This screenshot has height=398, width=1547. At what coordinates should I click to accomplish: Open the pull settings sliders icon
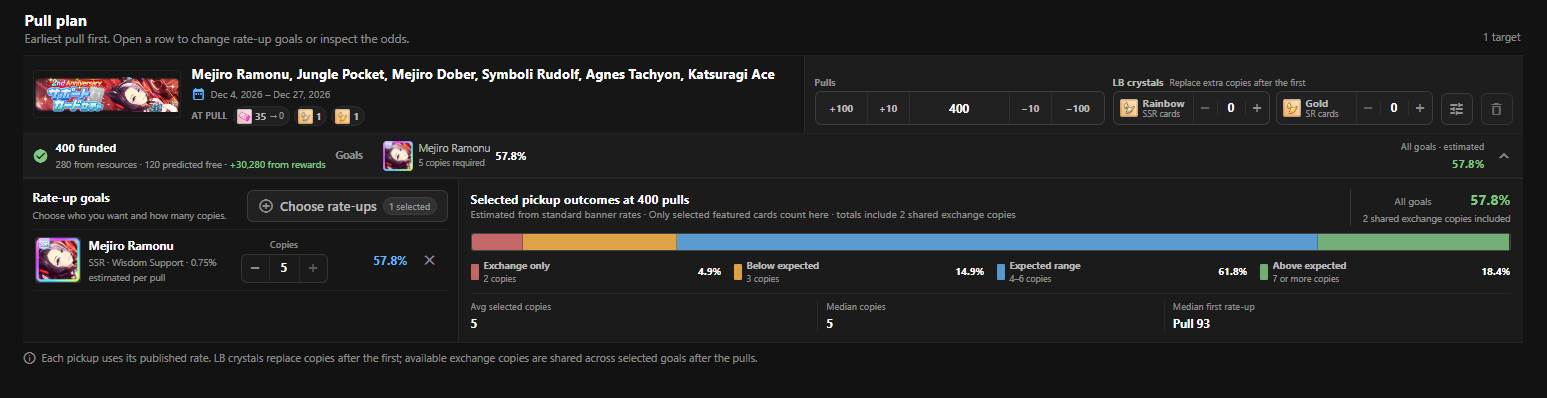click(1457, 108)
